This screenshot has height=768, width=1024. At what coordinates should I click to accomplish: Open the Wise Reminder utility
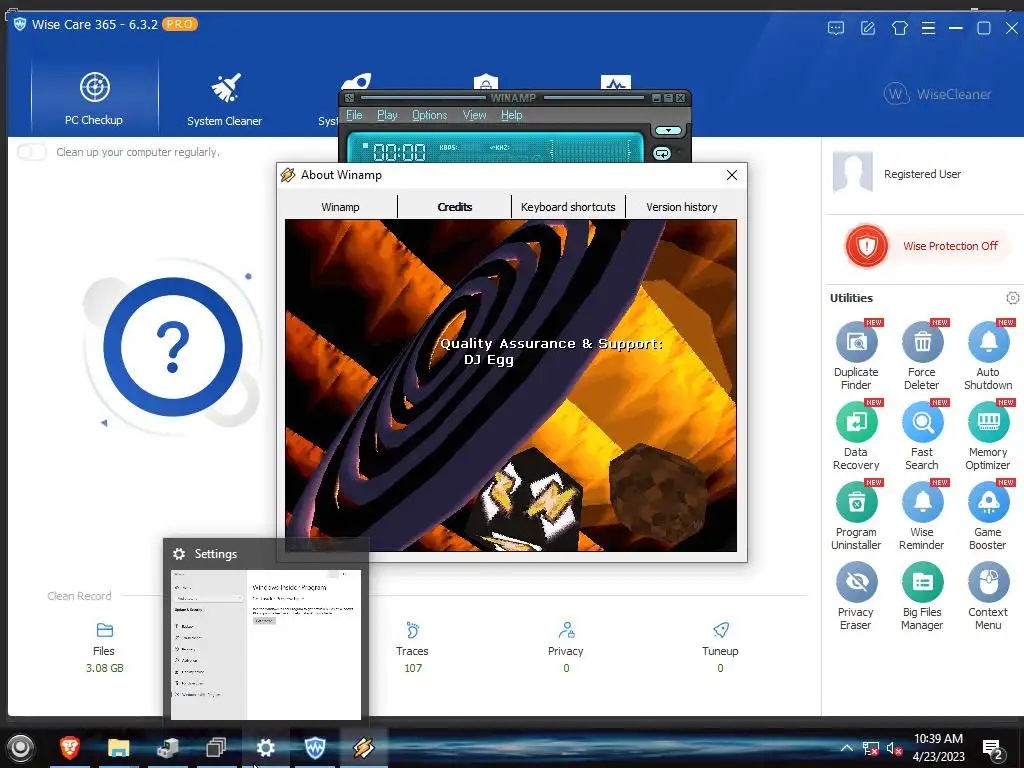click(921, 516)
